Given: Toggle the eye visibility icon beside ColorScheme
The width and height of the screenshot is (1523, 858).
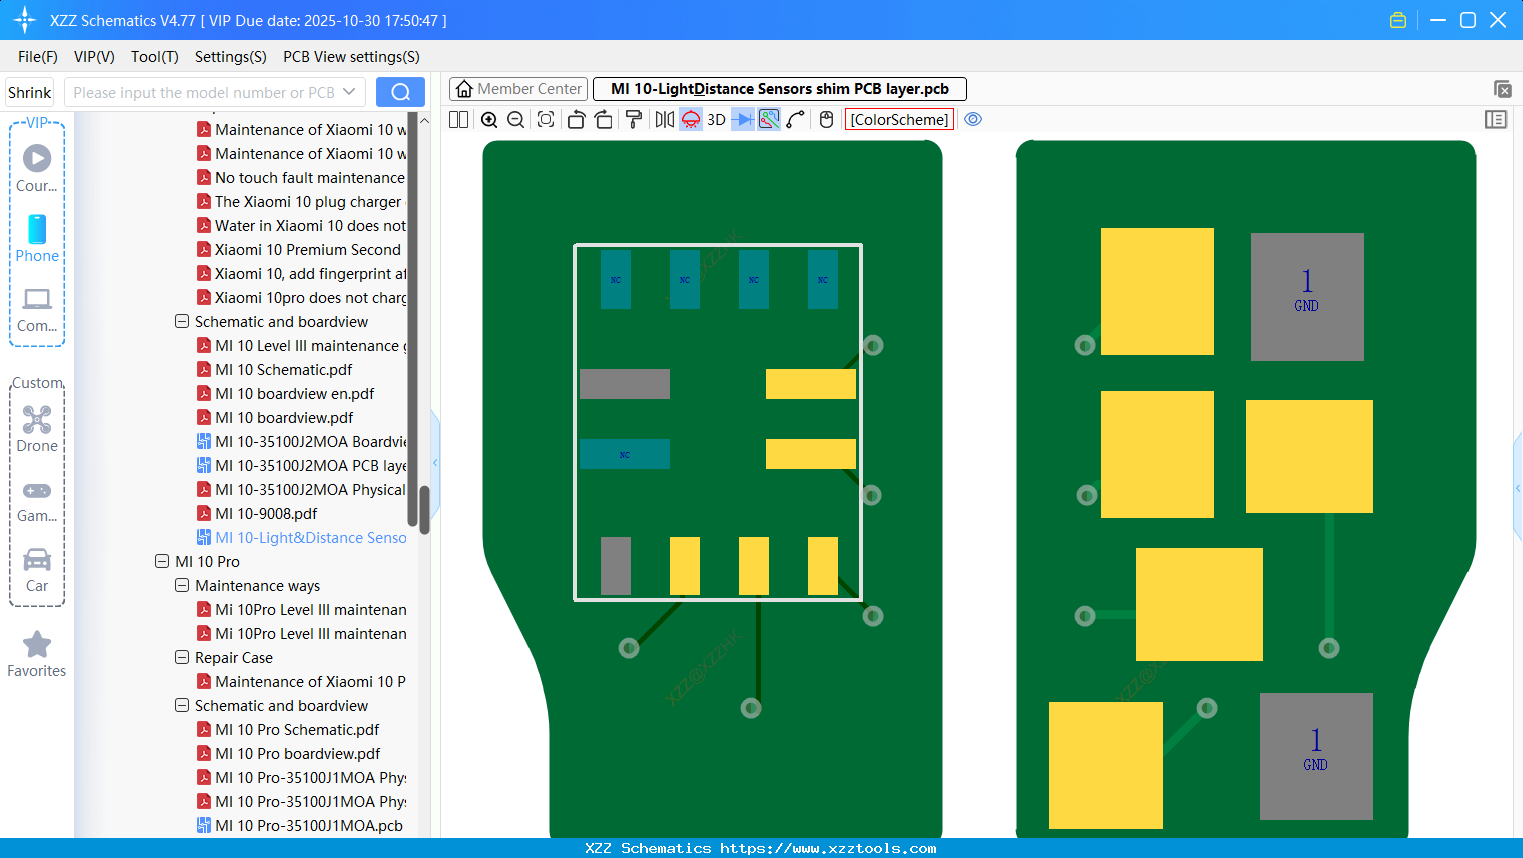Looking at the screenshot, I should pos(973,119).
